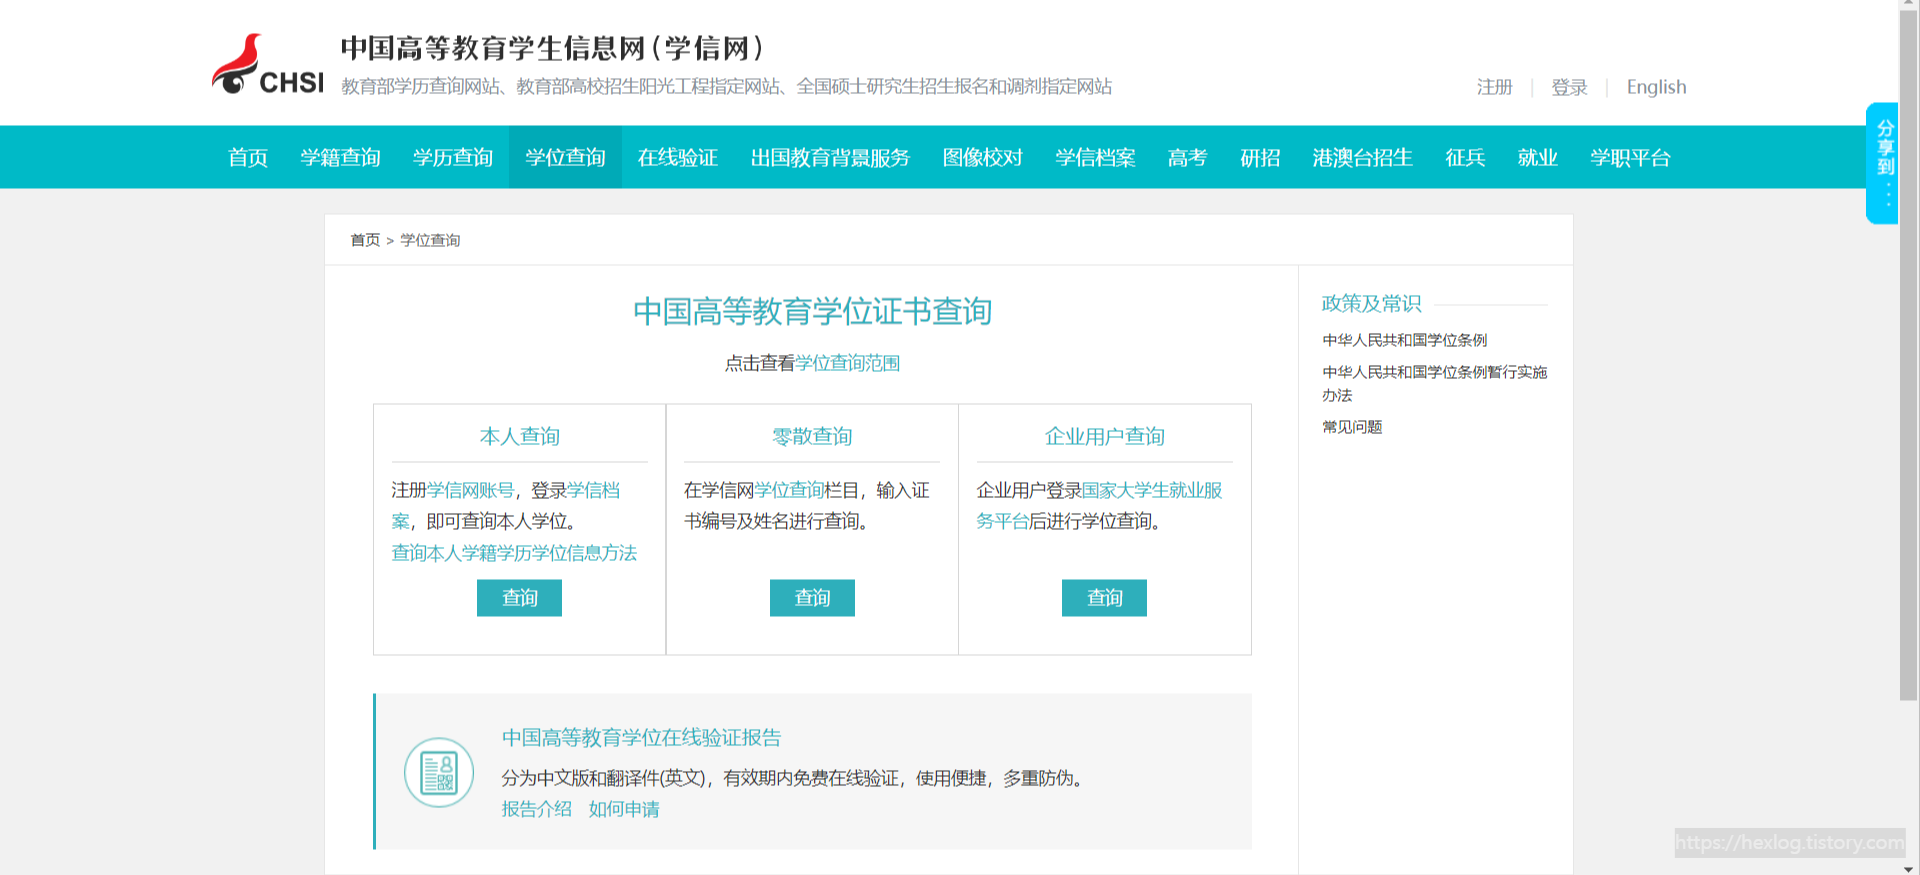This screenshot has width=1920, height=875.
Task: Click the 本人查询 card heading
Action: tap(519, 436)
